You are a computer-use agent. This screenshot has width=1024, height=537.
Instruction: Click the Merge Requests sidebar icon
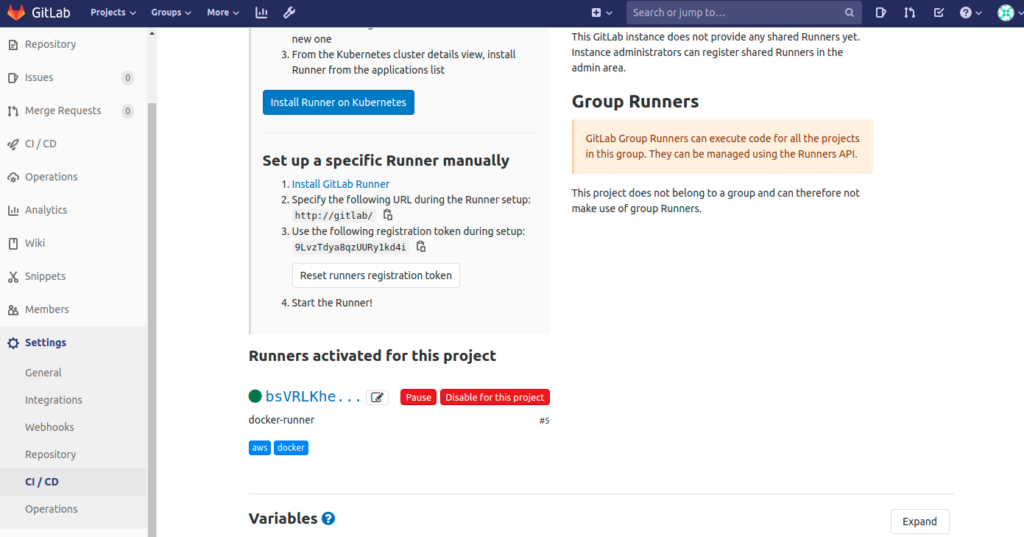point(13,111)
